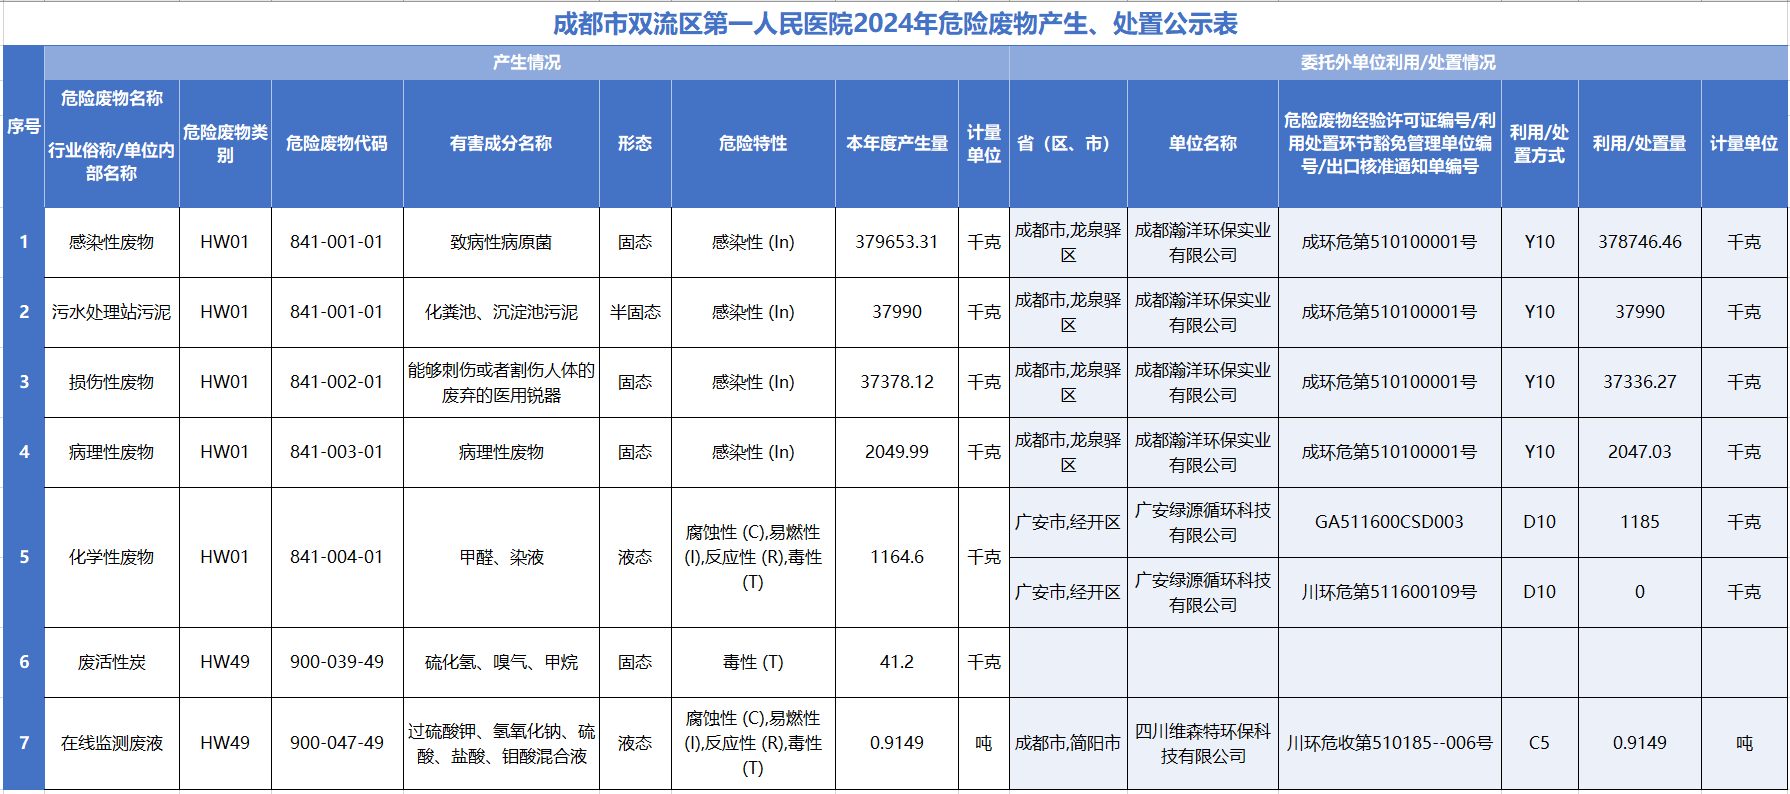
Task: Click the 有害成分名称 column header
Action: click(x=501, y=143)
